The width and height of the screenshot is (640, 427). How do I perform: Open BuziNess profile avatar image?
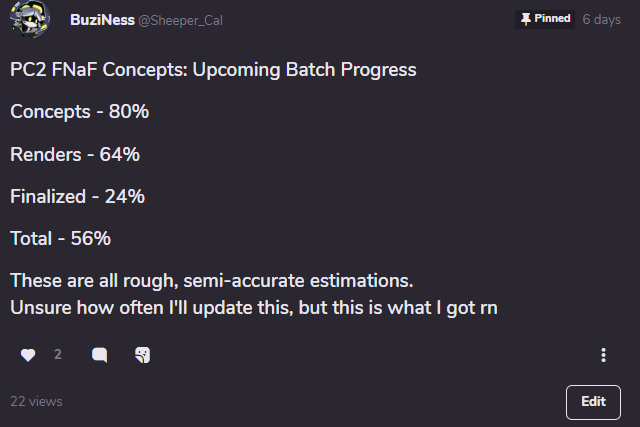pos(29,19)
